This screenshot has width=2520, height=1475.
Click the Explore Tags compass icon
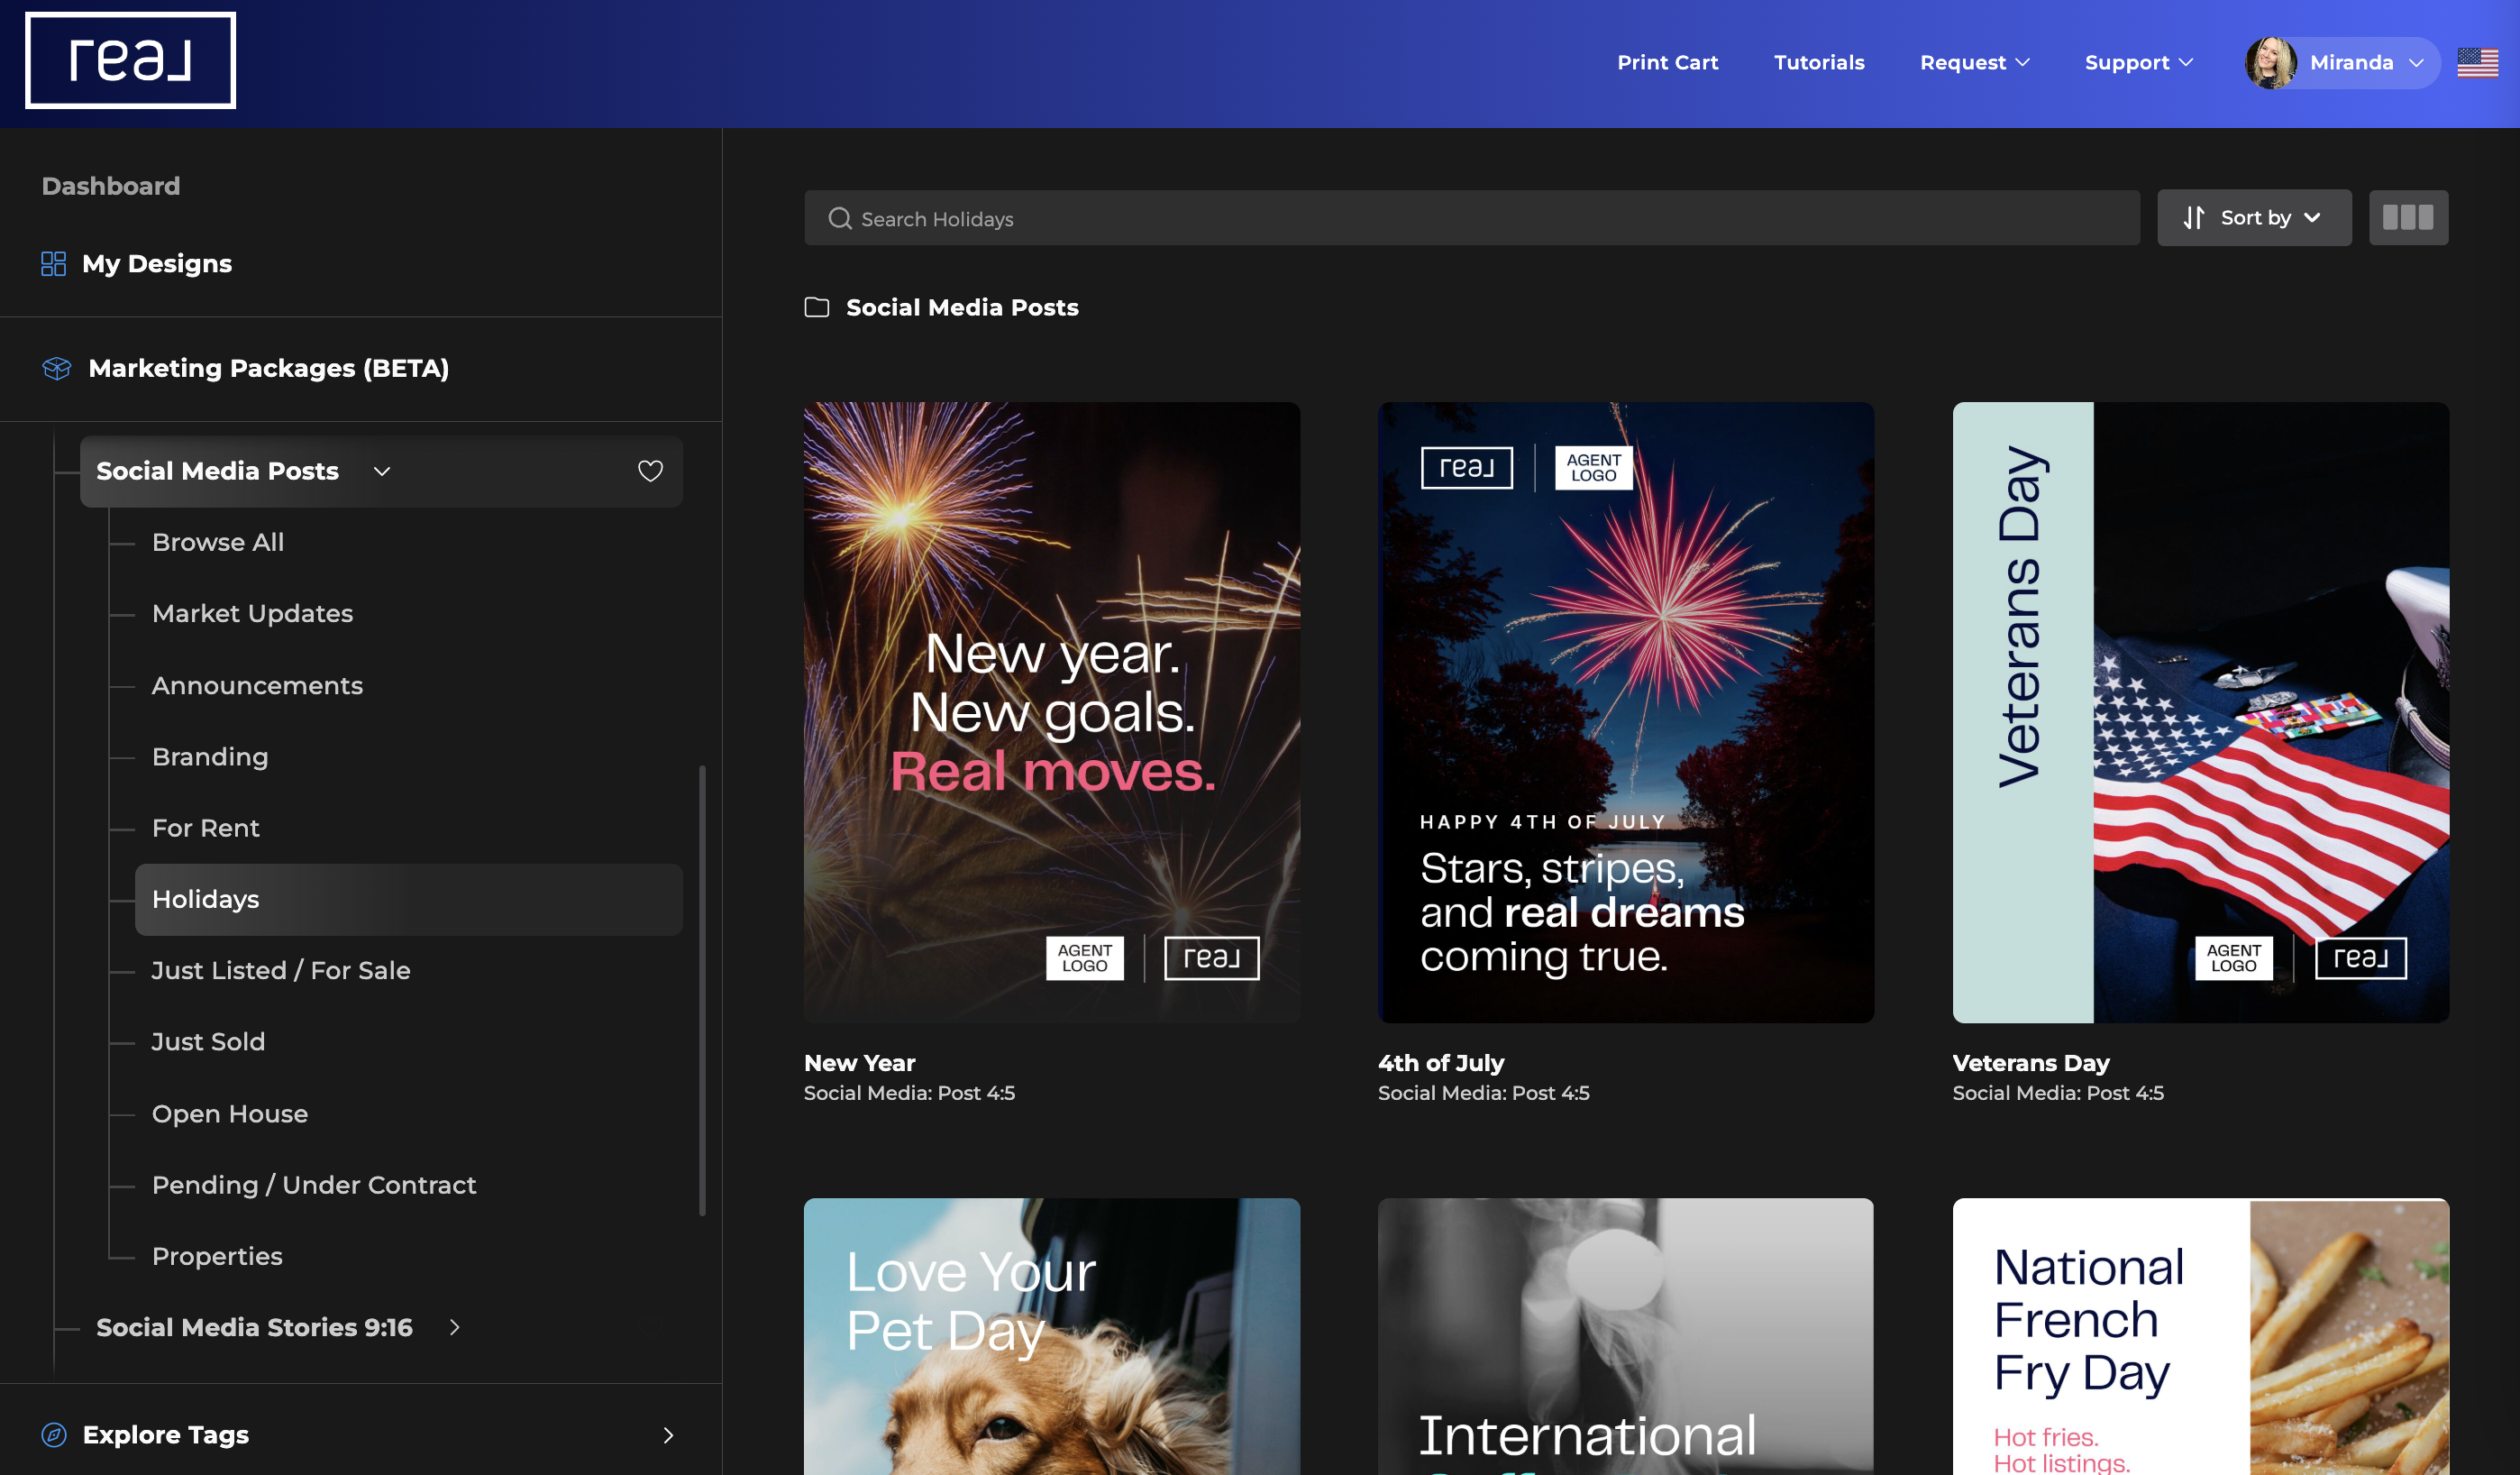point(54,1434)
